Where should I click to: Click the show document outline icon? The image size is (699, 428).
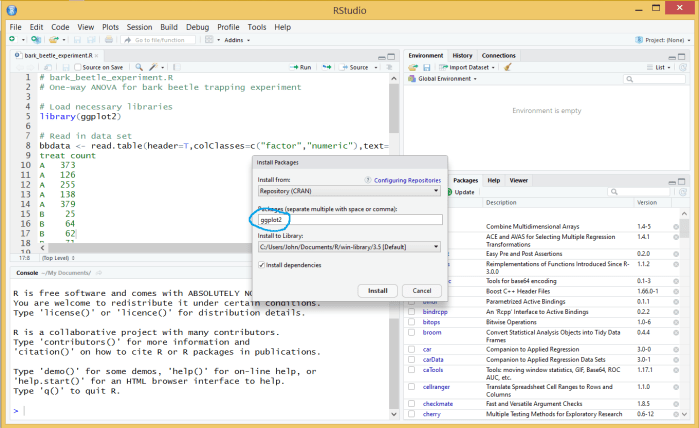pyautogui.click(x=389, y=67)
